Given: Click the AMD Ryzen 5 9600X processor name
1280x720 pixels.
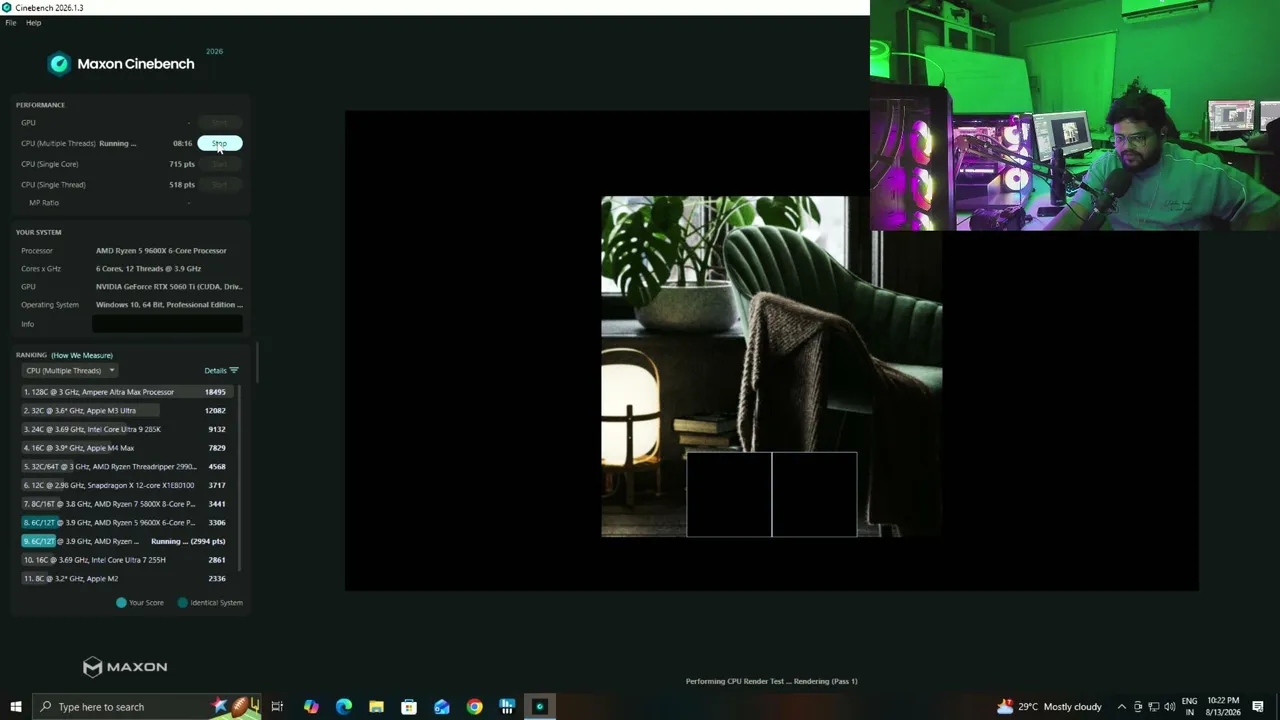Looking at the screenshot, I should point(161,251).
